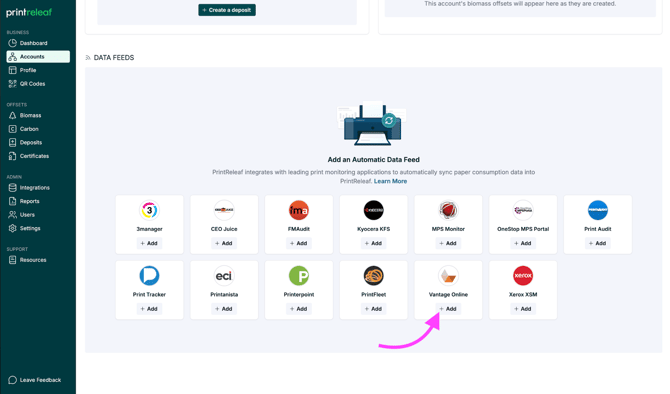
Task: Add the 3manager data feed
Action: [149, 243]
